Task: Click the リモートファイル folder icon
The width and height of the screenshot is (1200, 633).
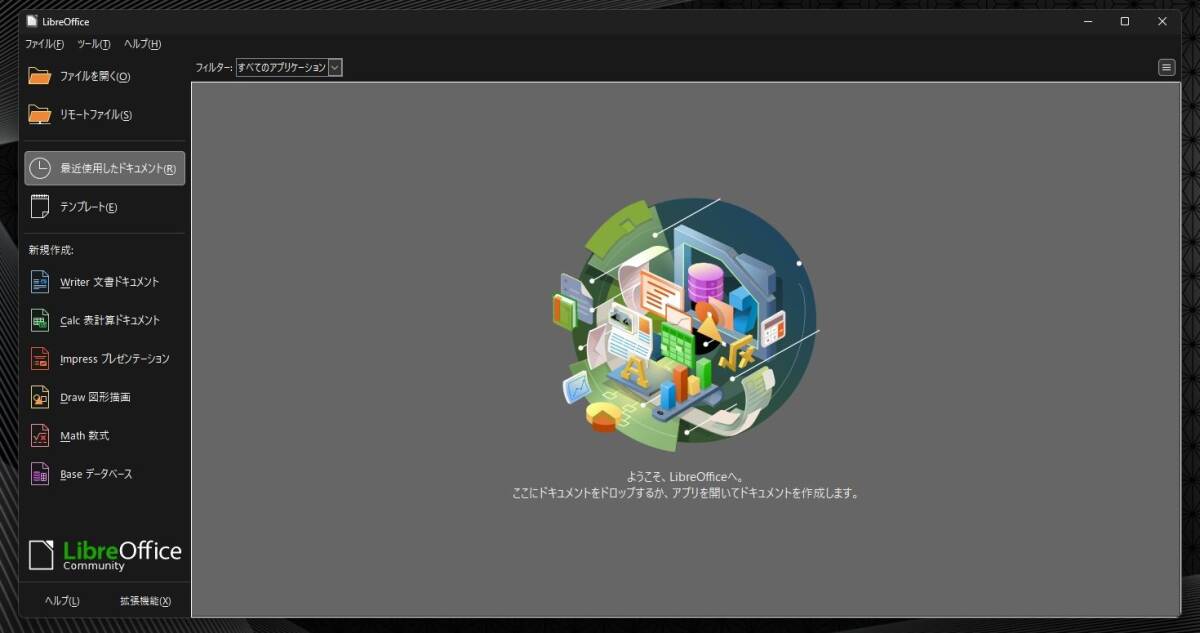Action: click(39, 114)
